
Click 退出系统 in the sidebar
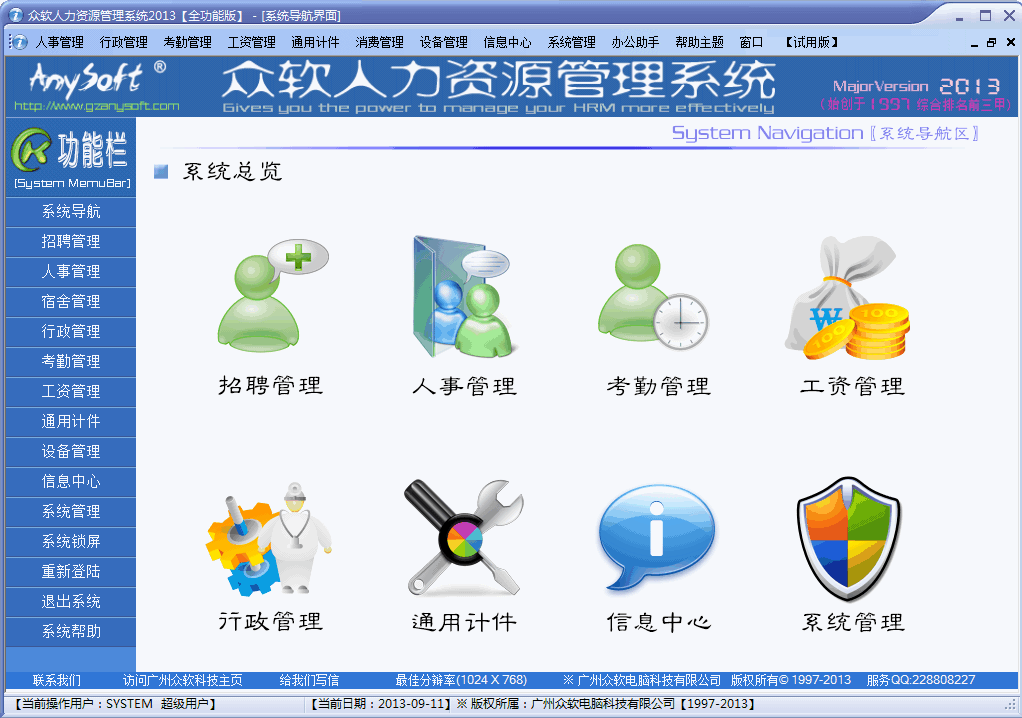[x=70, y=601]
